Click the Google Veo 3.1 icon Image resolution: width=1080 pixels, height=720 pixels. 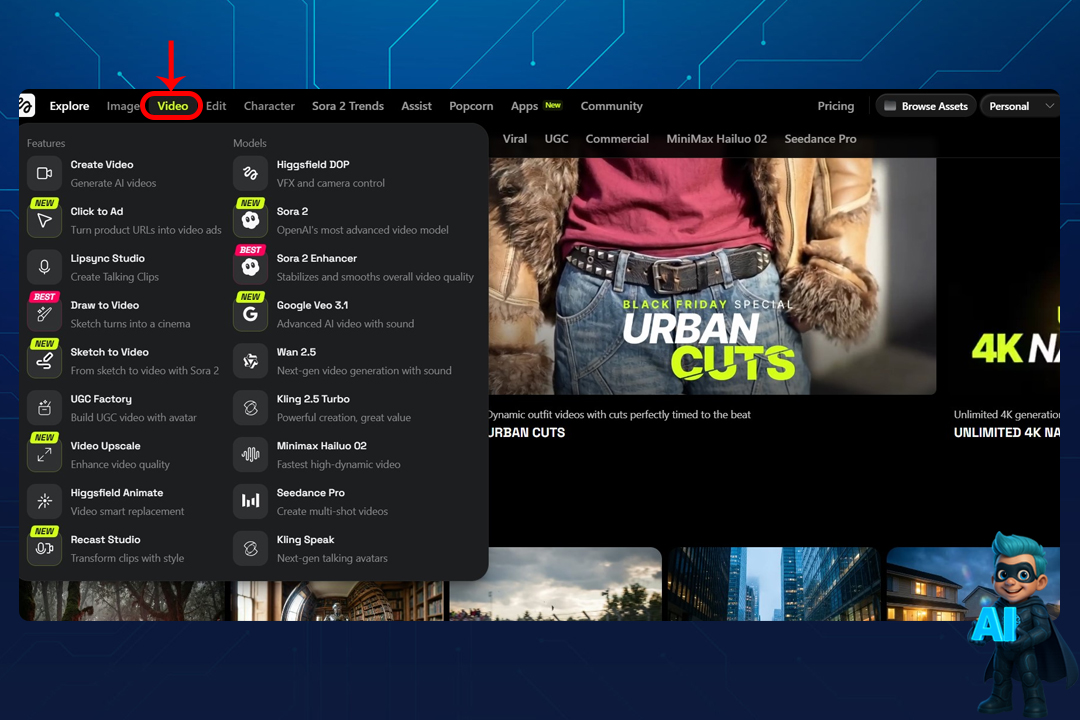[250, 315]
